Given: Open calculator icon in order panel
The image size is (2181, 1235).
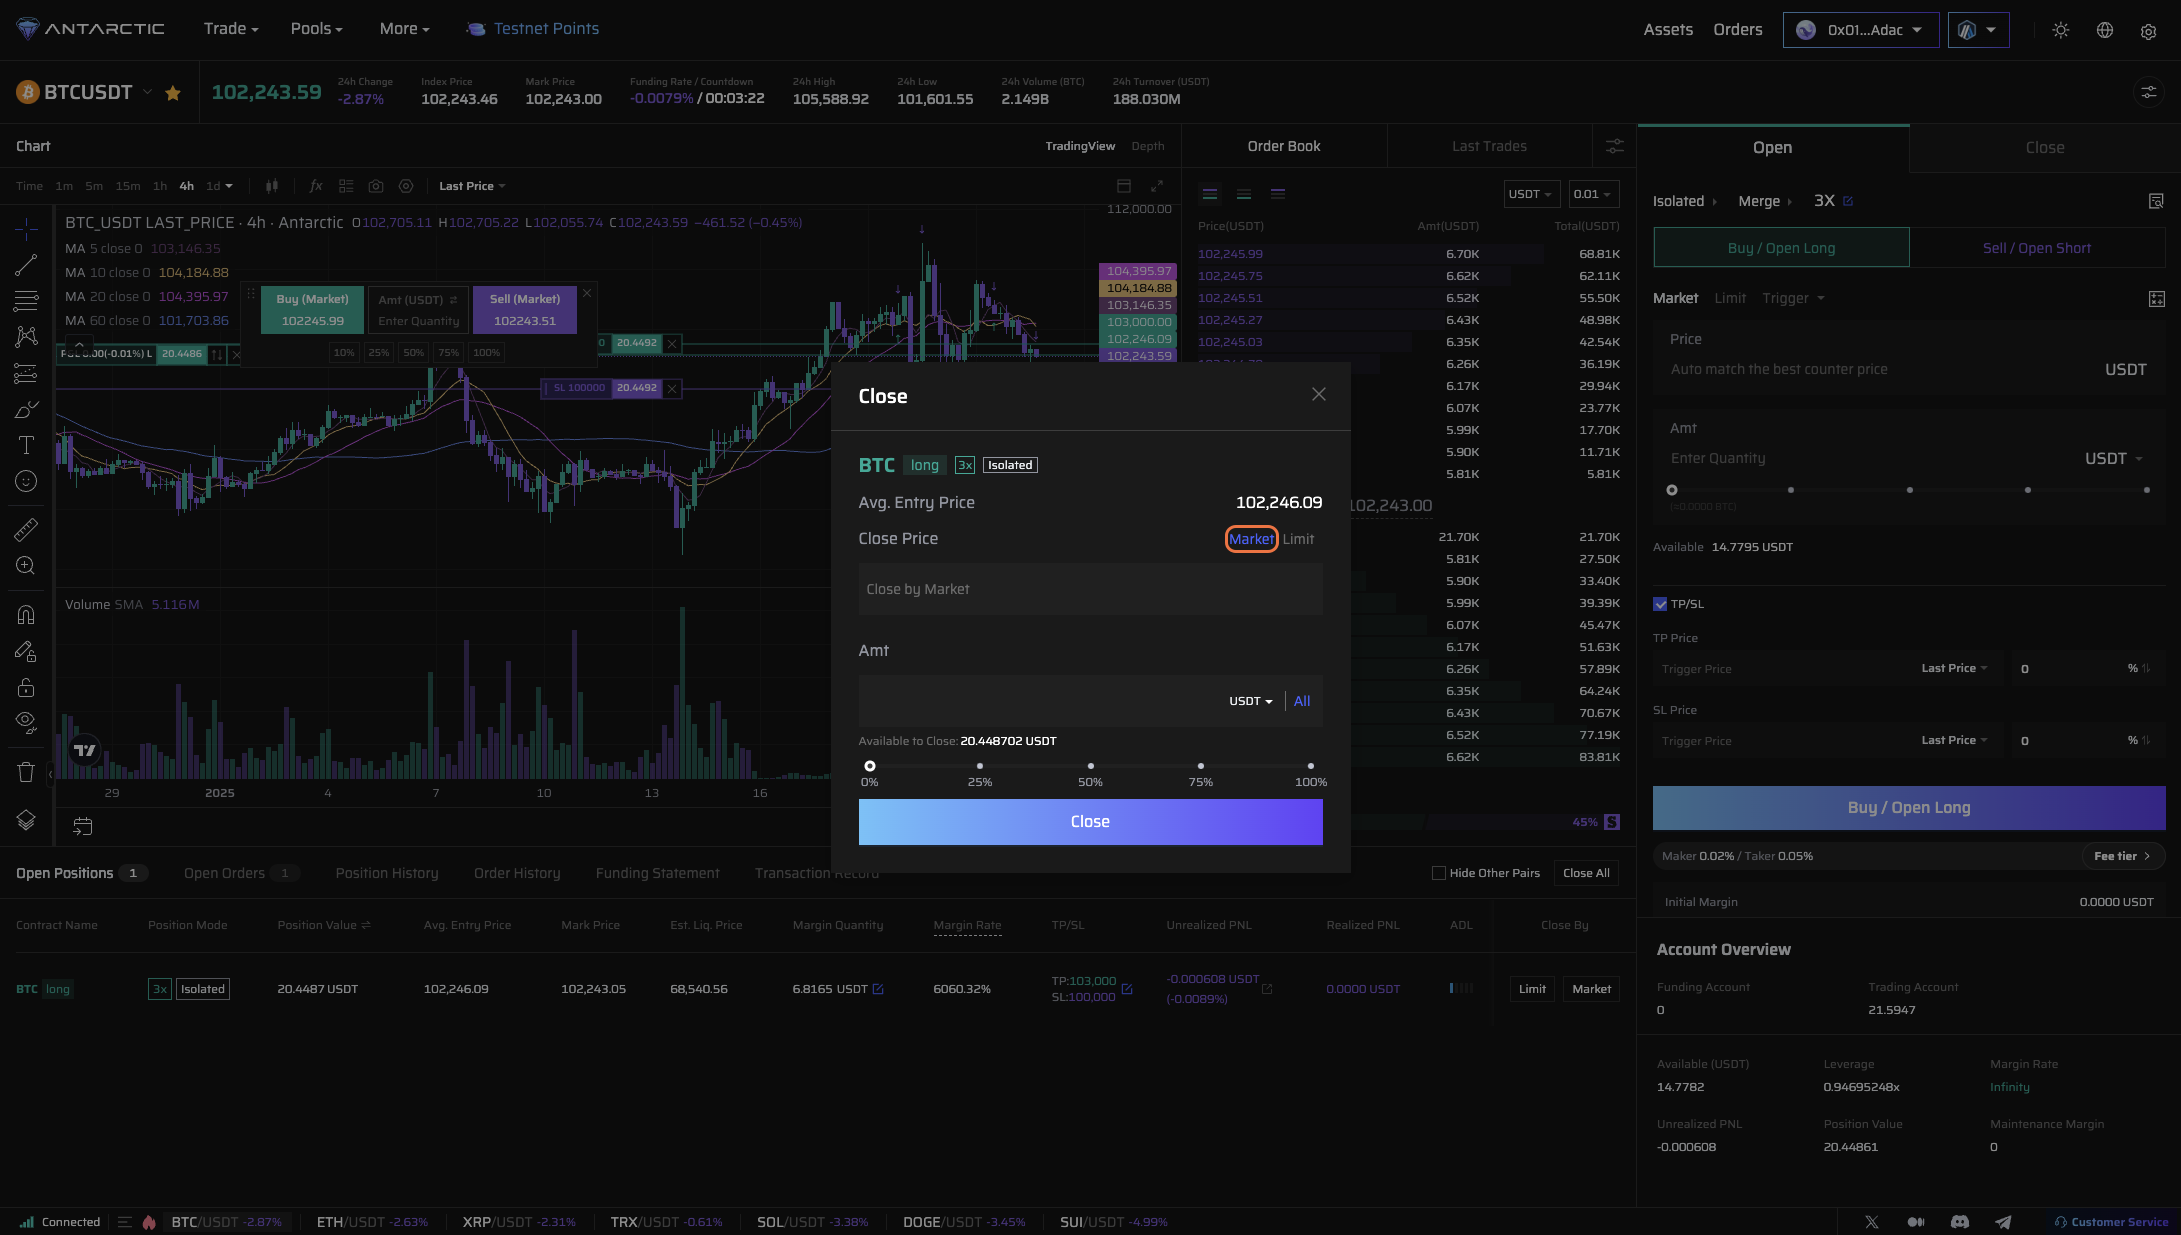Looking at the screenshot, I should click(x=2156, y=299).
